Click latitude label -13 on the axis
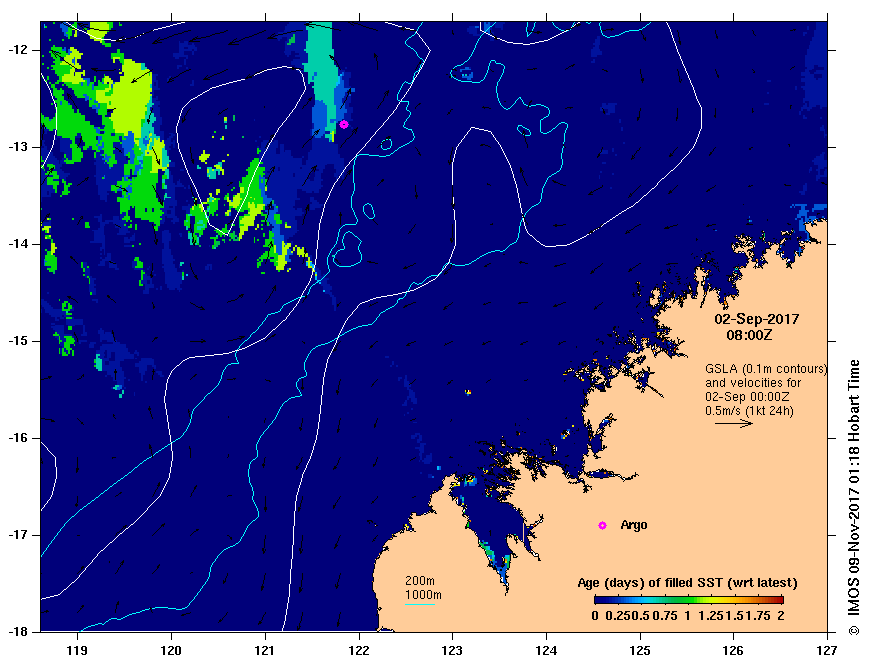This screenshot has width=871, height=666. point(17,147)
